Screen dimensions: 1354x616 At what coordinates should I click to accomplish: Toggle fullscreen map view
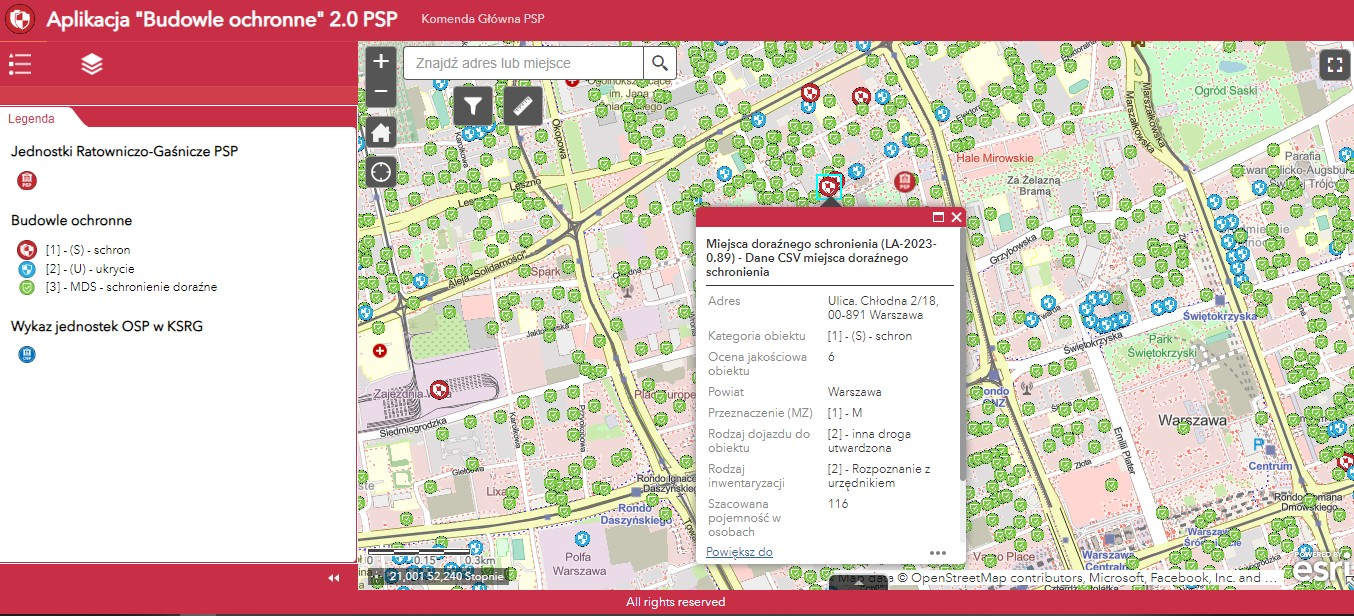pyautogui.click(x=1334, y=65)
